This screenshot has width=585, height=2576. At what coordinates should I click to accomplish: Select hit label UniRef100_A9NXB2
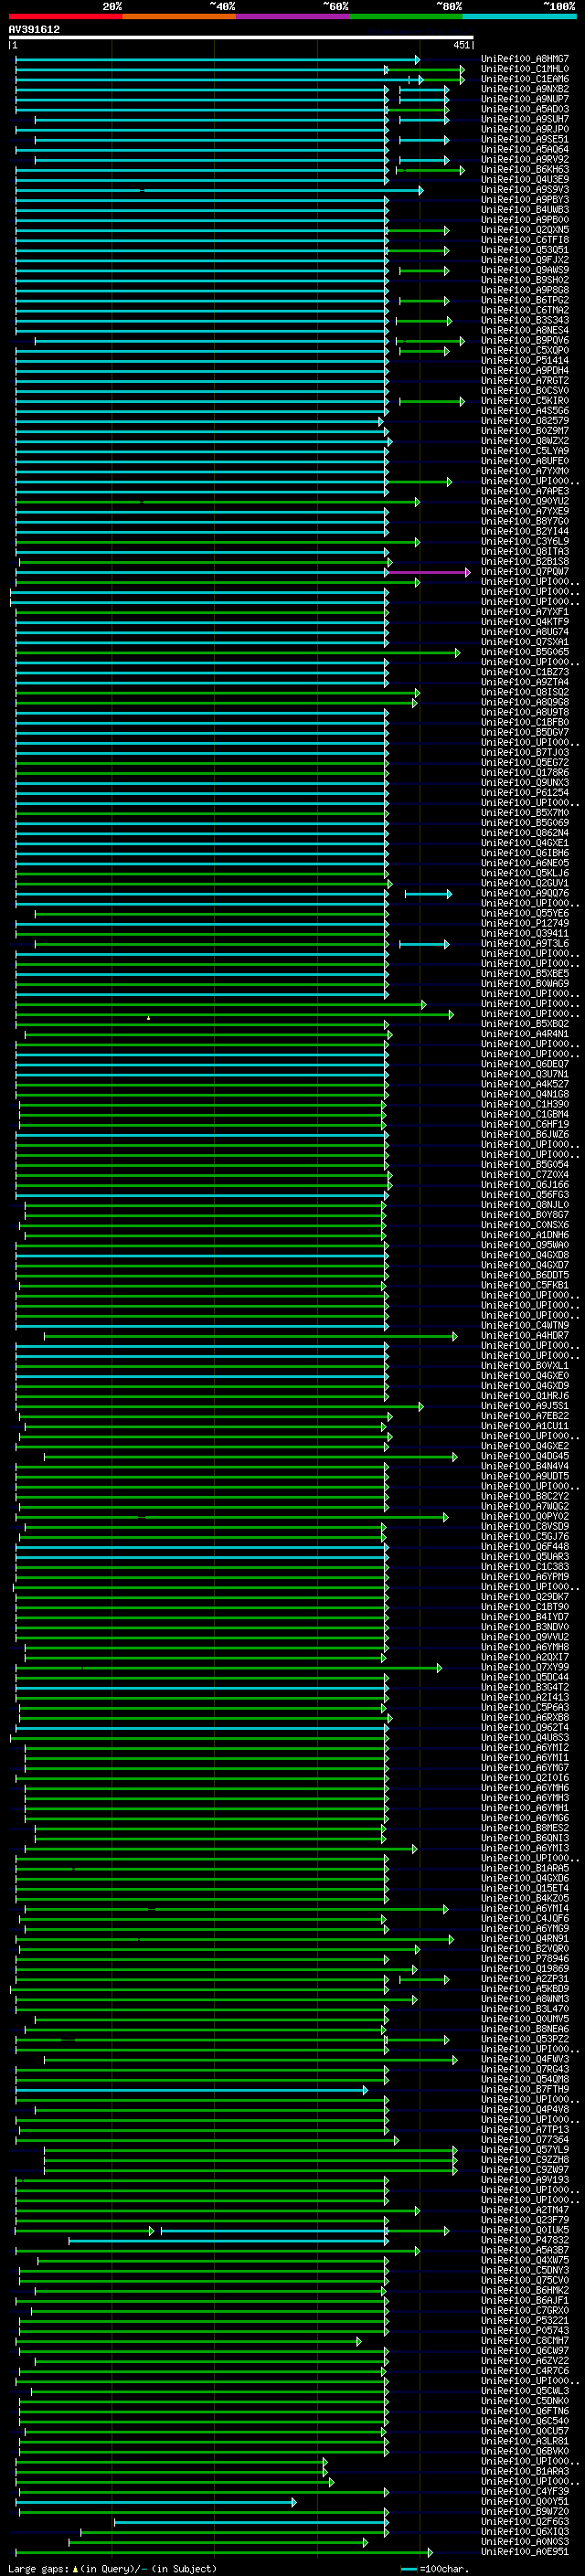coord(525,89)
